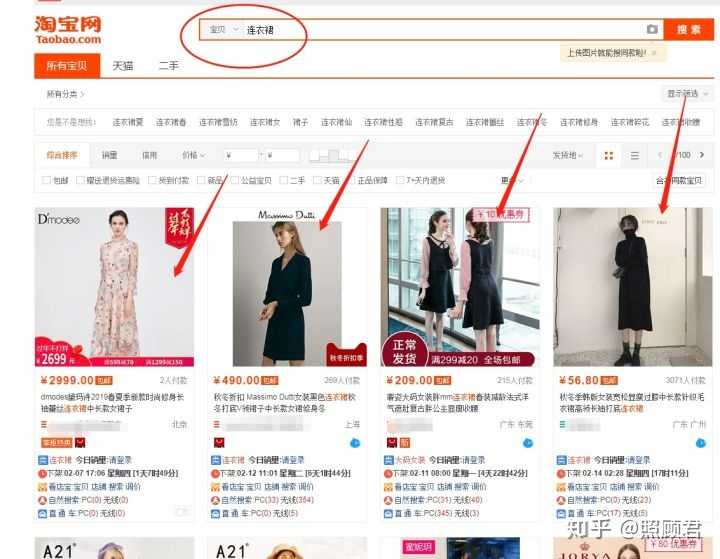The image size is (720, 559).
Task: Click red Tmall badge on ¥490.00 item
Action: coord(219,443)
